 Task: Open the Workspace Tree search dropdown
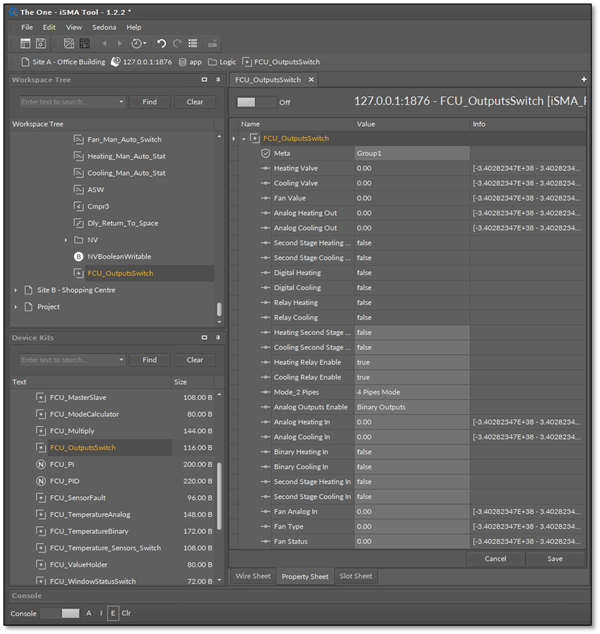tap(121, 102)
